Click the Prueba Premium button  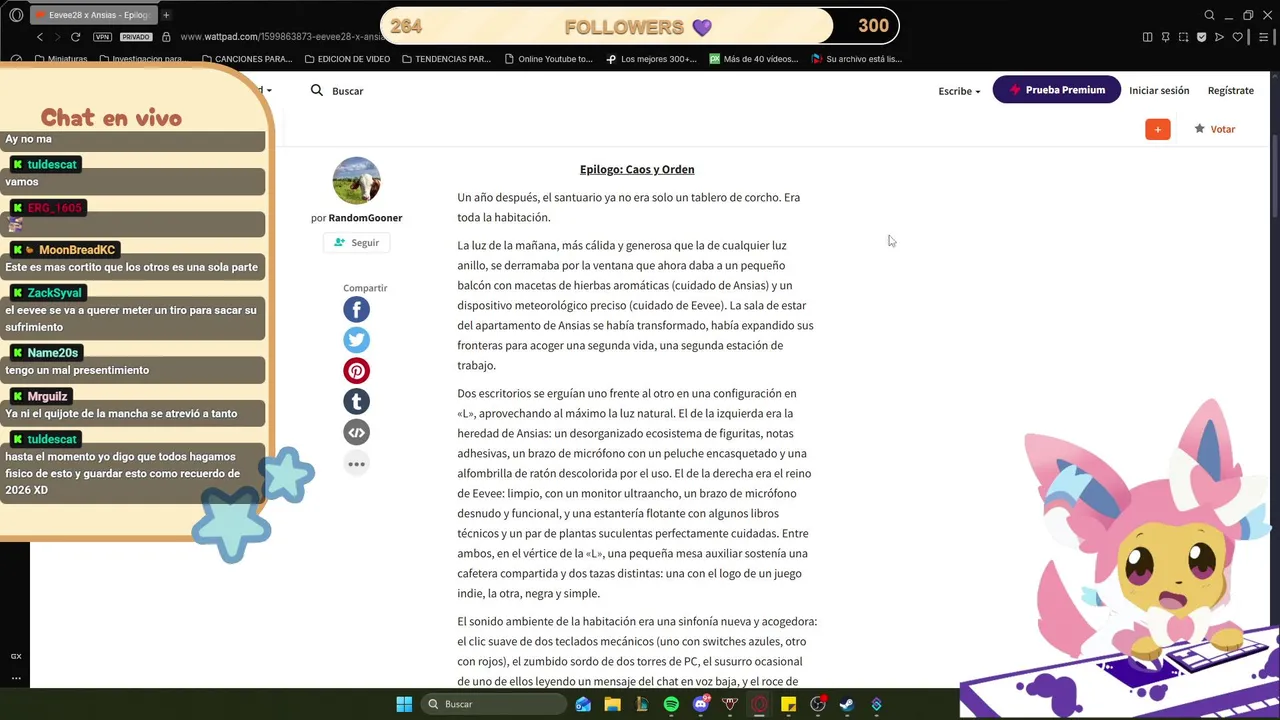[x=1057, y=90]
